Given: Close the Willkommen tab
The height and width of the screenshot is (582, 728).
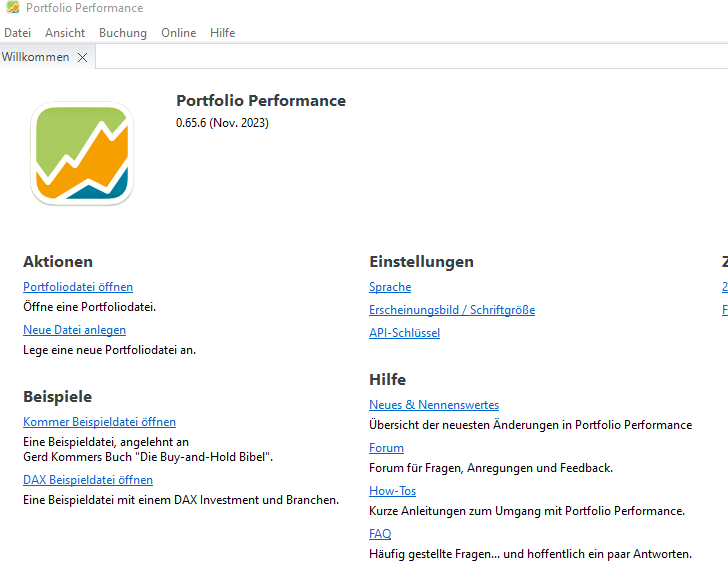Looking at the screenshot, I should pos(83,58).
